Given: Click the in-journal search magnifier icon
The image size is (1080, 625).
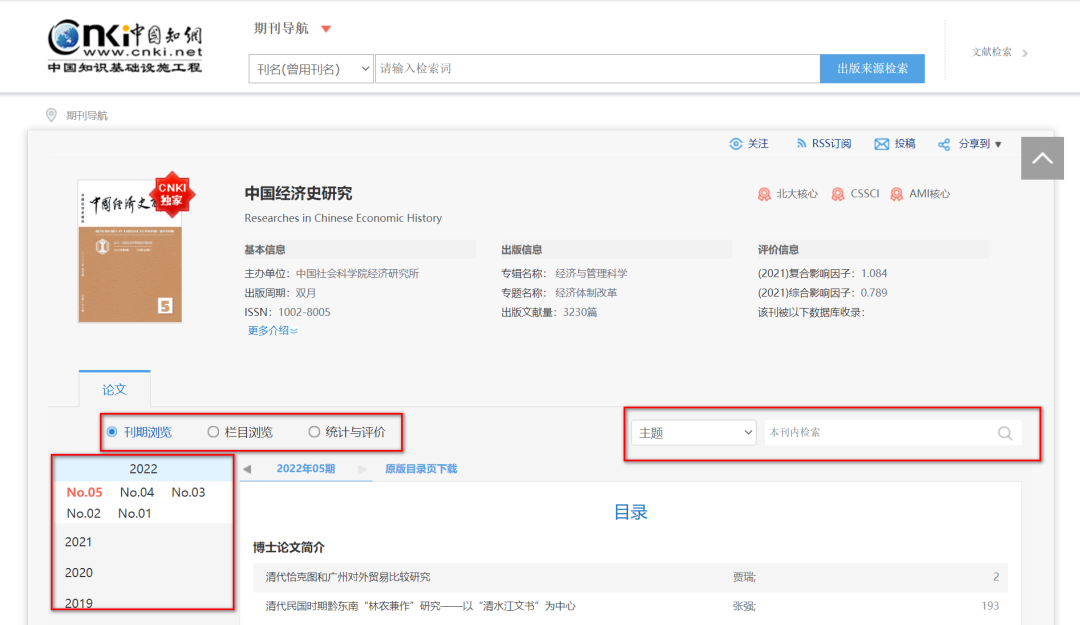Looking at the screenshot, I should (1005, 433).
